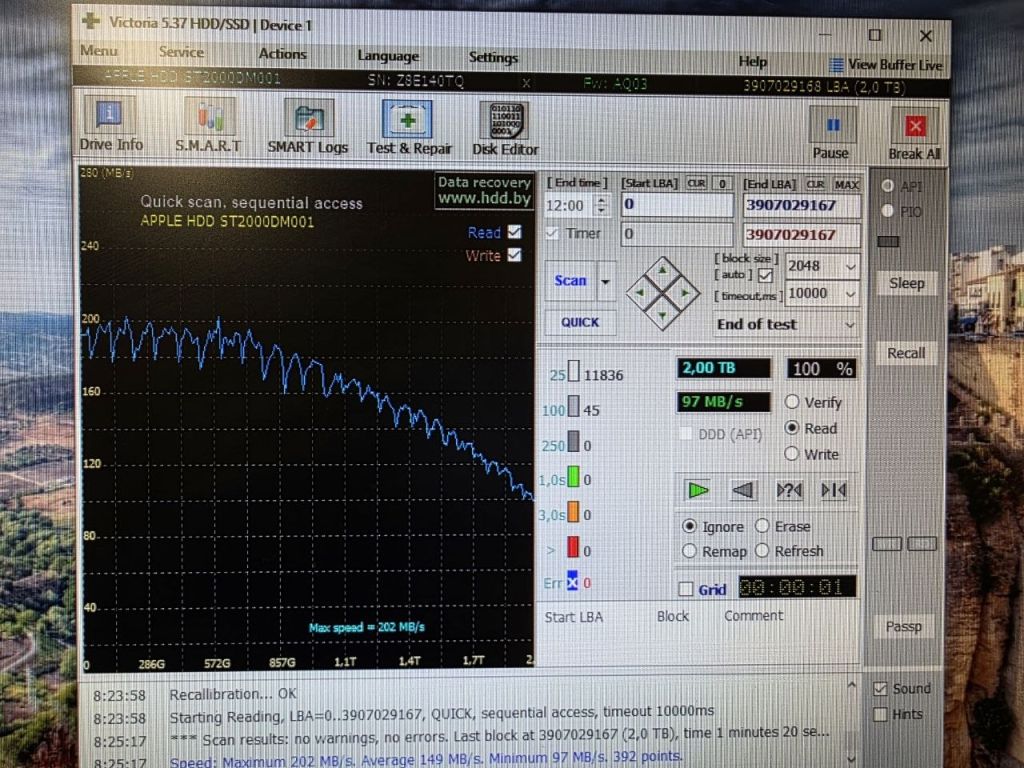Click the reverse scan arrow button
Screen dimensions: 1024x768
click(x=743, y=490)
